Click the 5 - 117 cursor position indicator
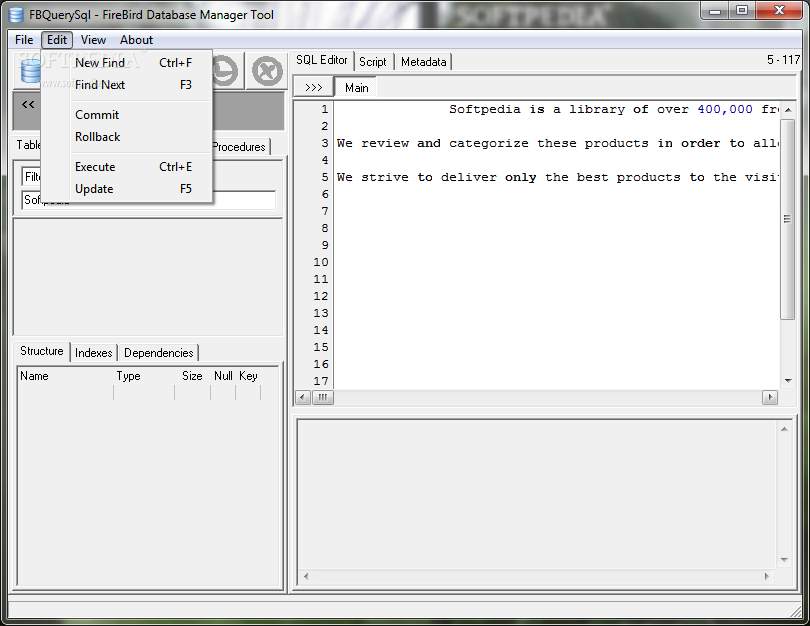 click(x=783, y=60)
